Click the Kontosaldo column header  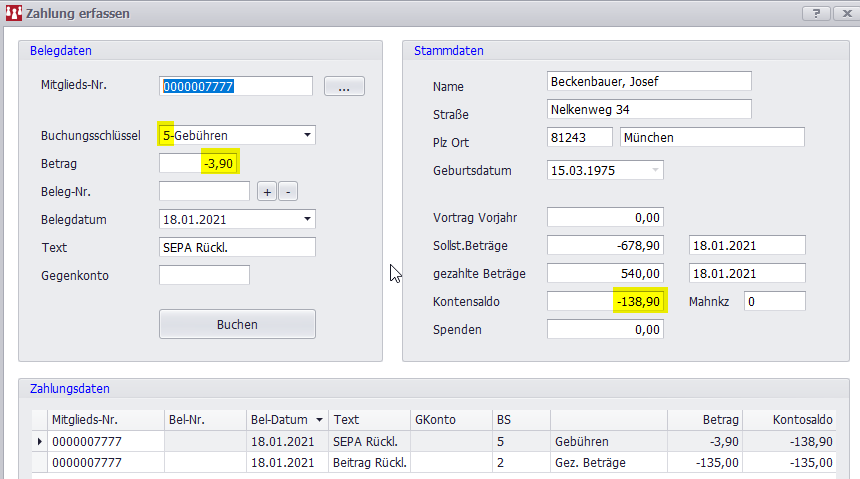tap(798, 420)
